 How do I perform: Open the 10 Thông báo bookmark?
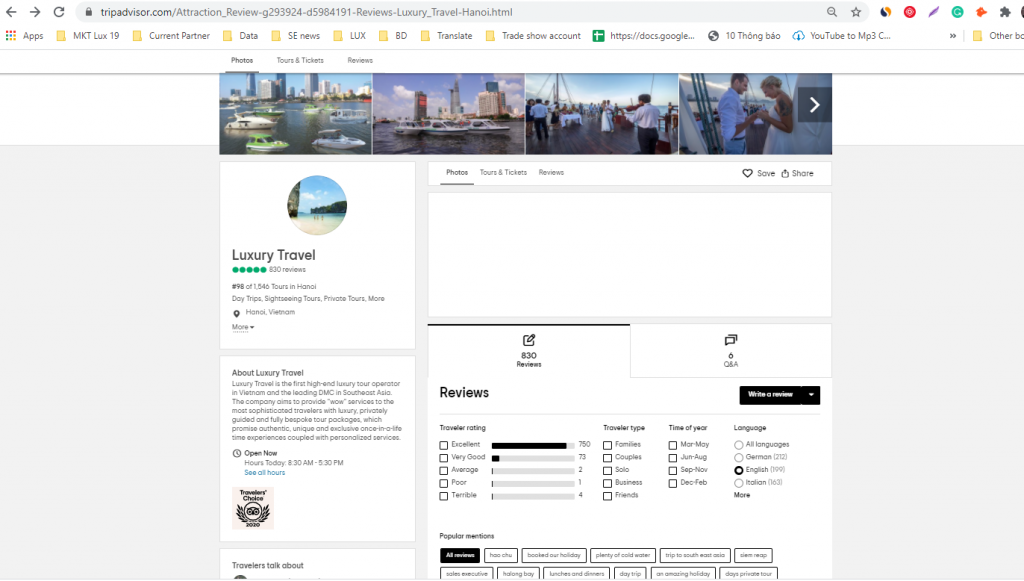tap(744, 35)
